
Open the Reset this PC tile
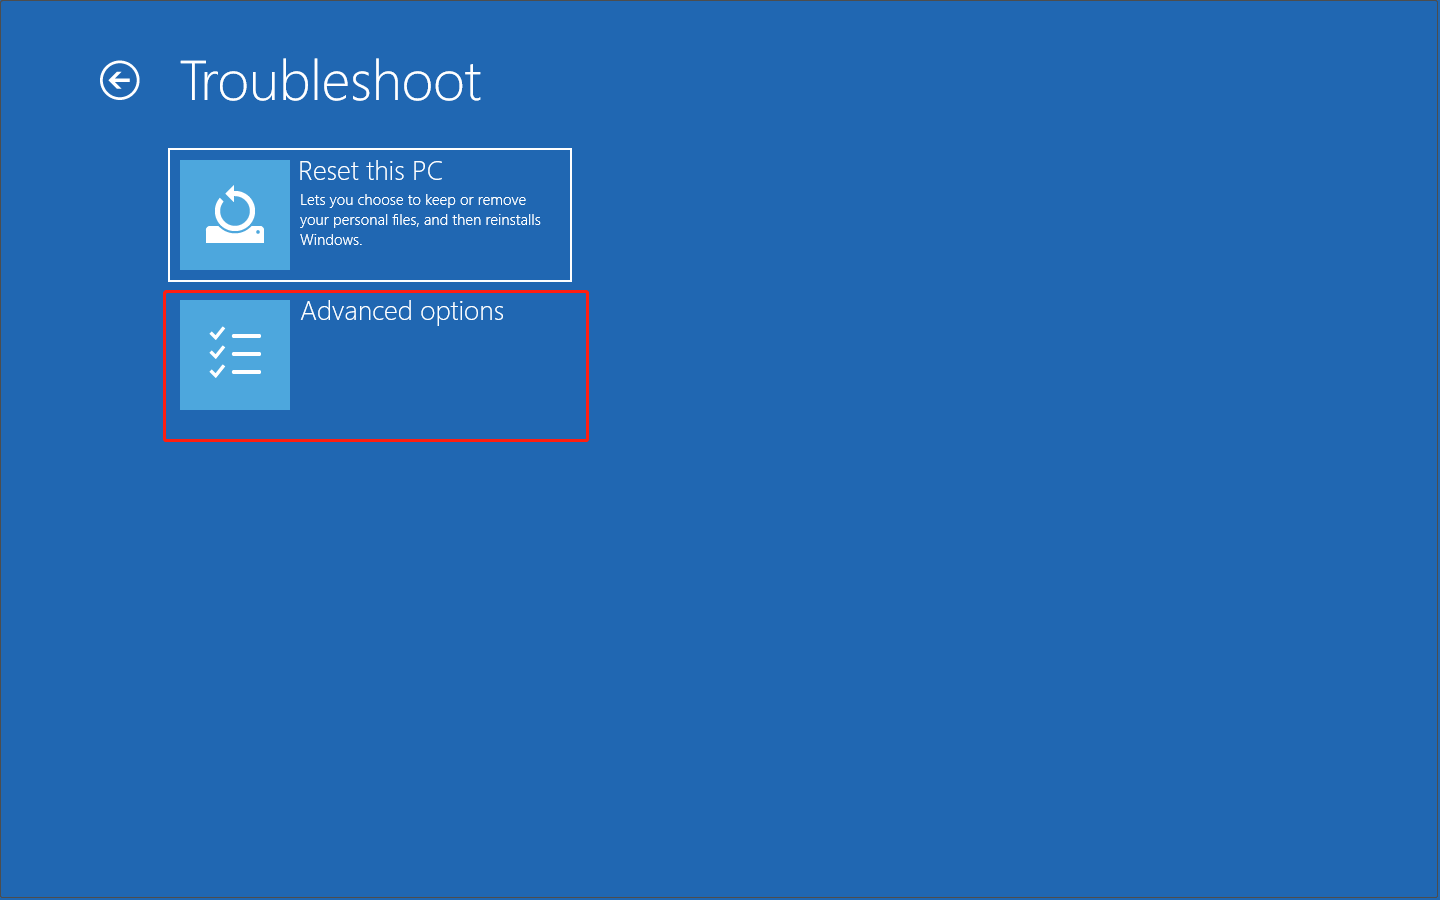[370, 215]
